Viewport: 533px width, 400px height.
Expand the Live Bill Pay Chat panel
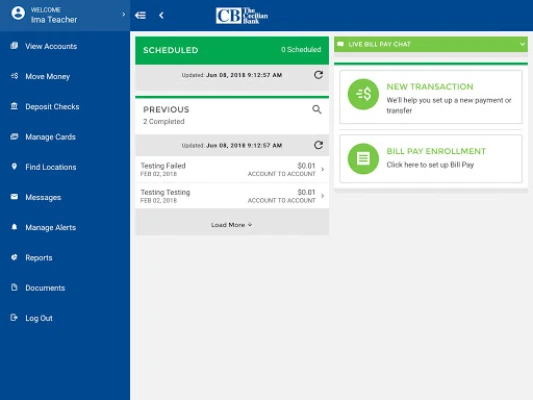[431, 44]
